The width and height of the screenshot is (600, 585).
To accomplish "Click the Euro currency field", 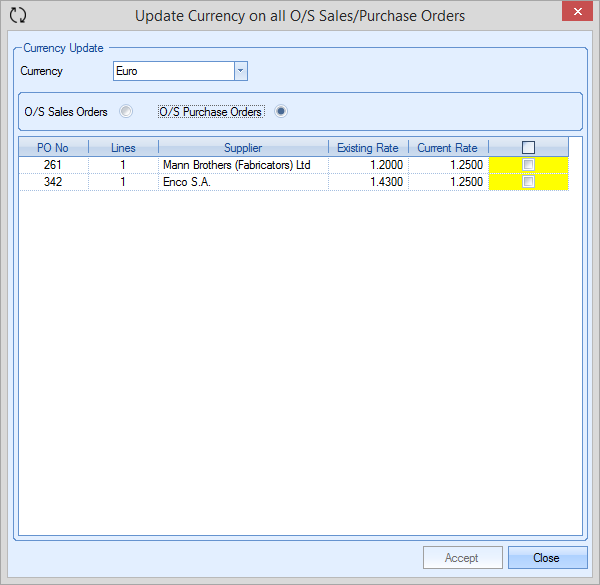I will (173, 71).
